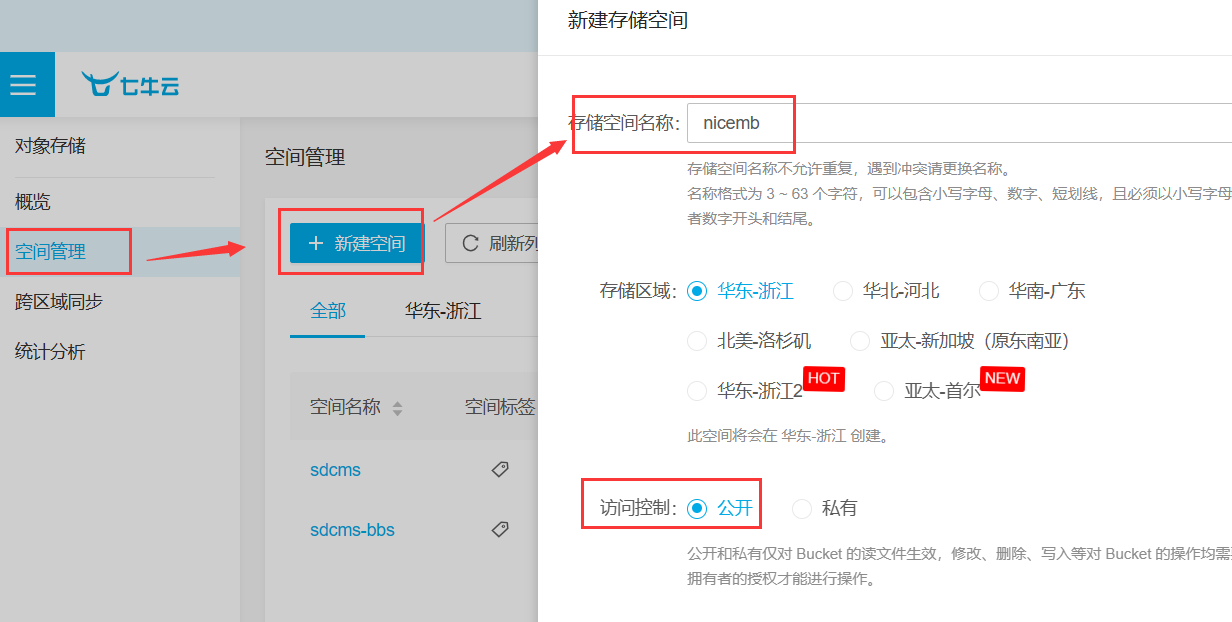The image size is (1232, 622).
Task: Set access control to 公开
Action: [x=698, y=508]
